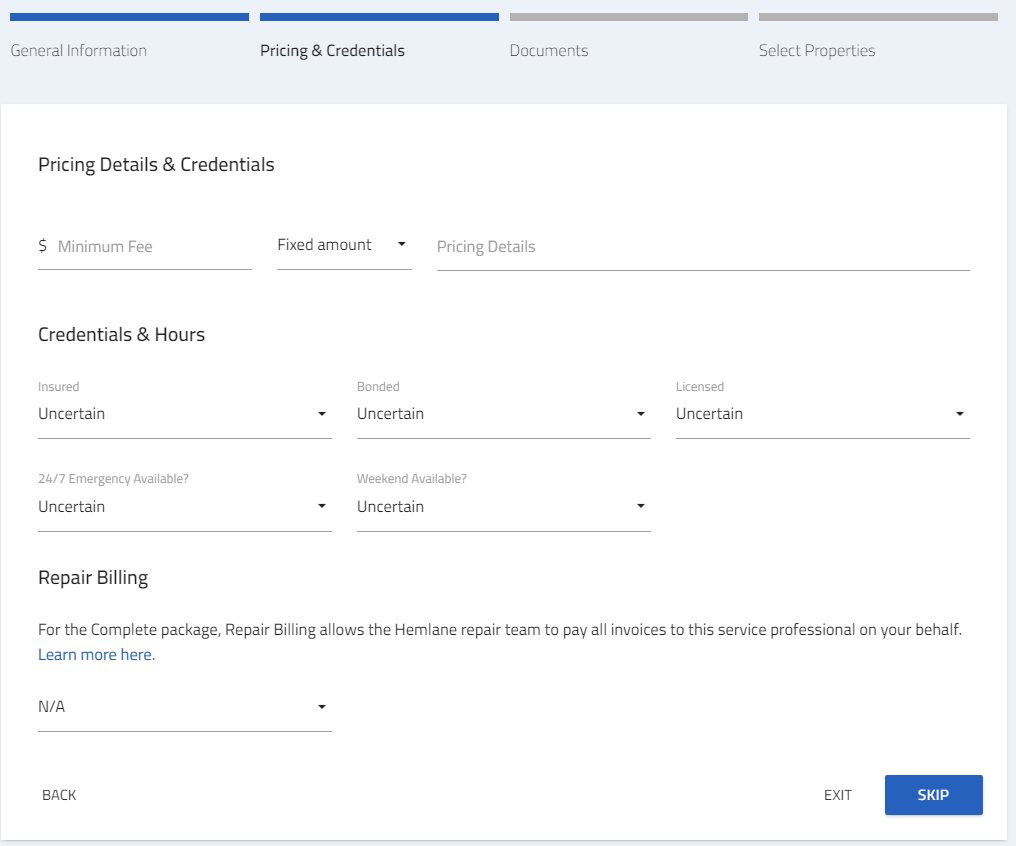Viewport: 1016px width, 846px height.
Task: Focus the Pricing Details text field
Action: coord(703,247)
